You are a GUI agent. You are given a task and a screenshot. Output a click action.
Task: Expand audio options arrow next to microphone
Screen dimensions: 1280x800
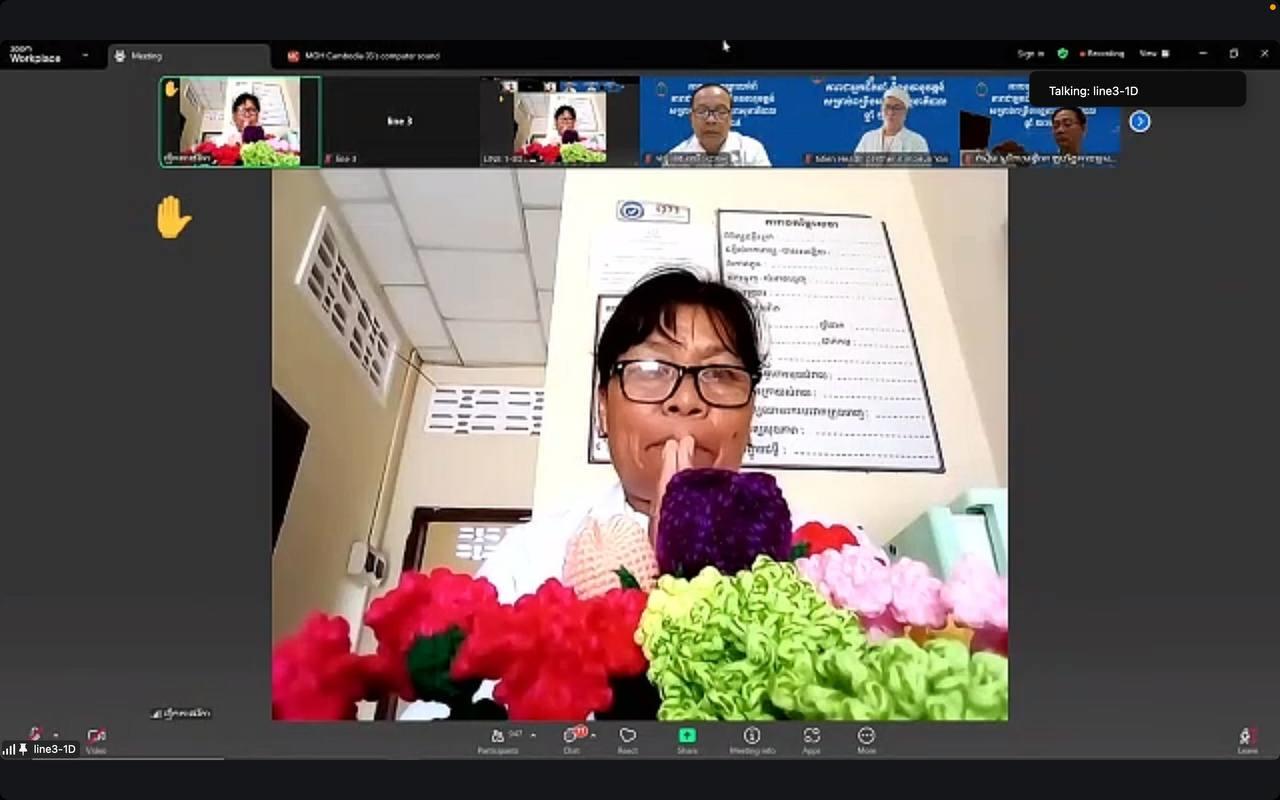tap(55, 735)
